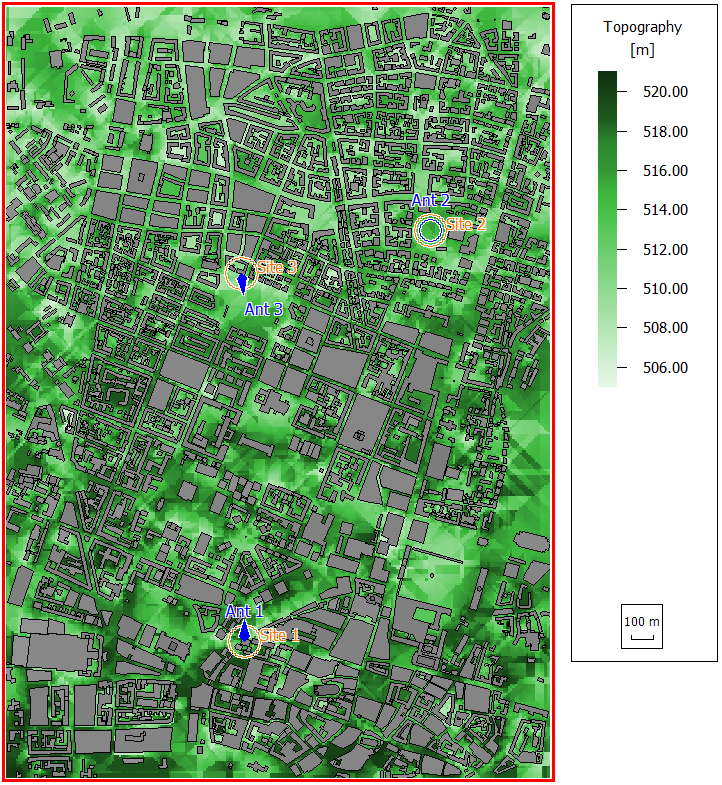Click the Topography legend title

click(x=642, y=27)
